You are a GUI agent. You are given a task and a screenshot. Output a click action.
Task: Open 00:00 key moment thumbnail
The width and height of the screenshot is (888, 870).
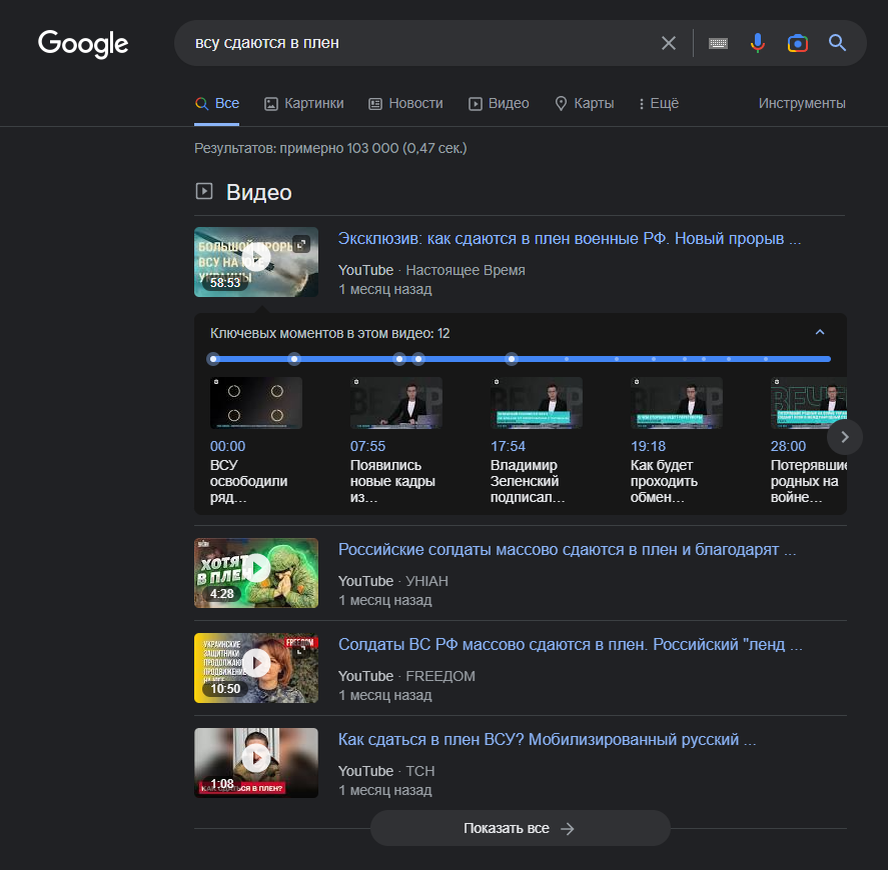256,403
